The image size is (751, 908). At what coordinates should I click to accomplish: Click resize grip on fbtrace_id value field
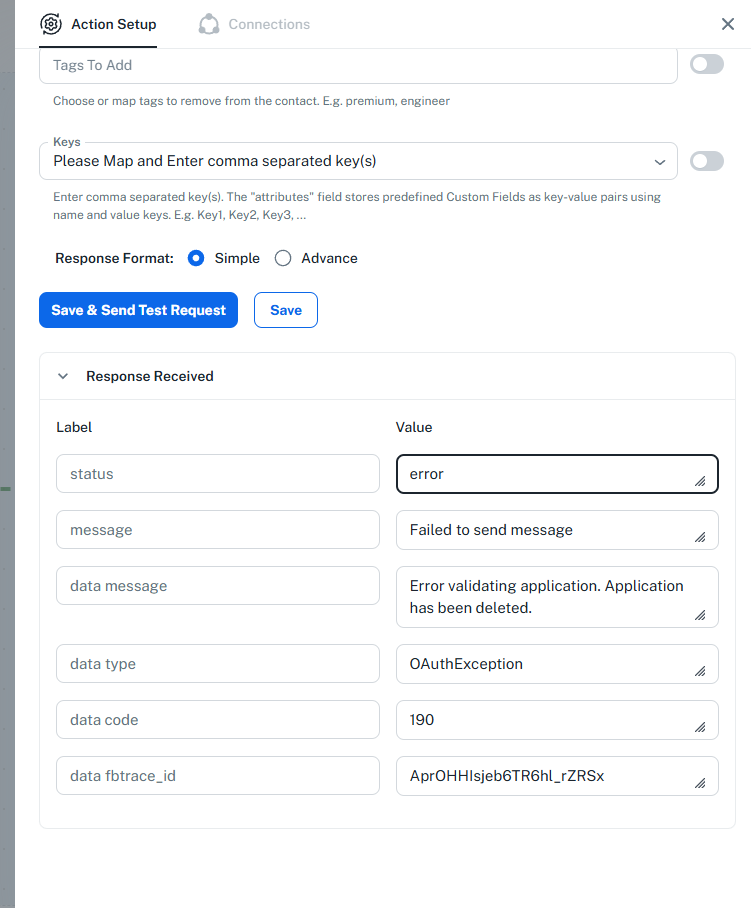pyautogui.click(x=700, y=783)
